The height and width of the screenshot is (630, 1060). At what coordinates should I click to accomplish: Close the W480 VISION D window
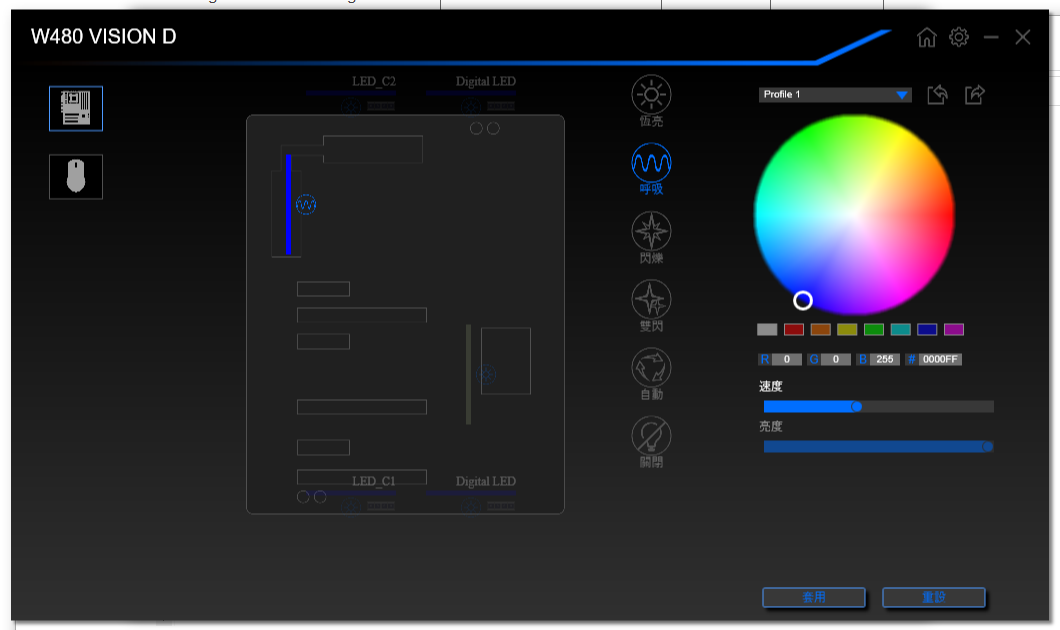coord(1023,37)
